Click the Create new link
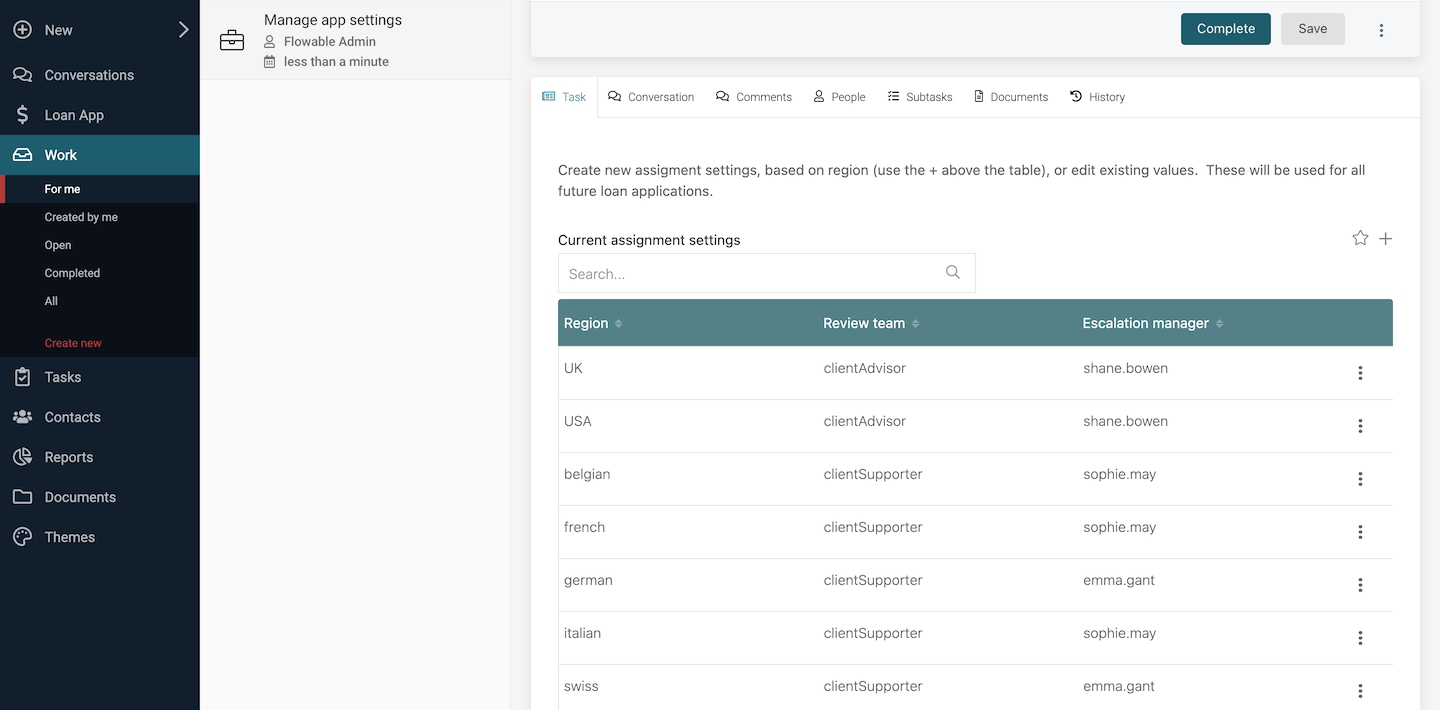The image size is (1440, 710). 73,343
